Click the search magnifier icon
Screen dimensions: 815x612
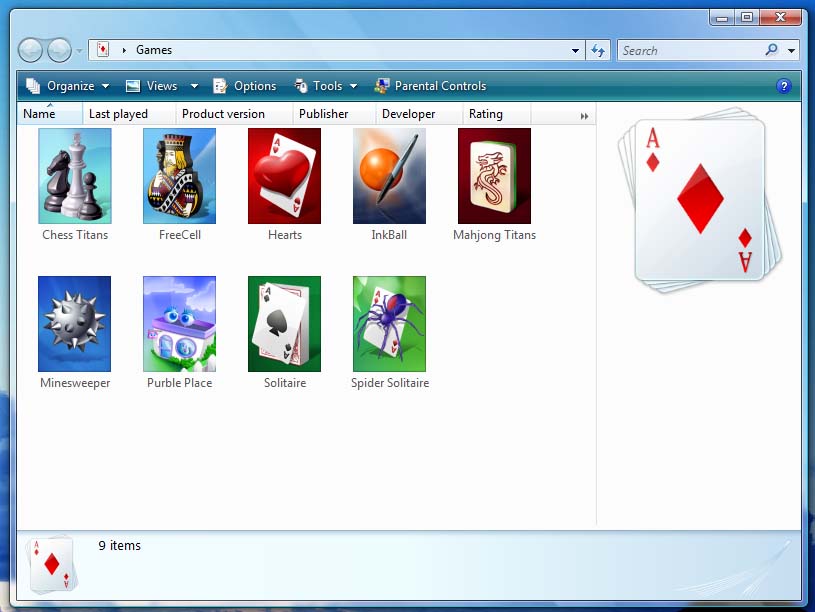click(772, 50)
